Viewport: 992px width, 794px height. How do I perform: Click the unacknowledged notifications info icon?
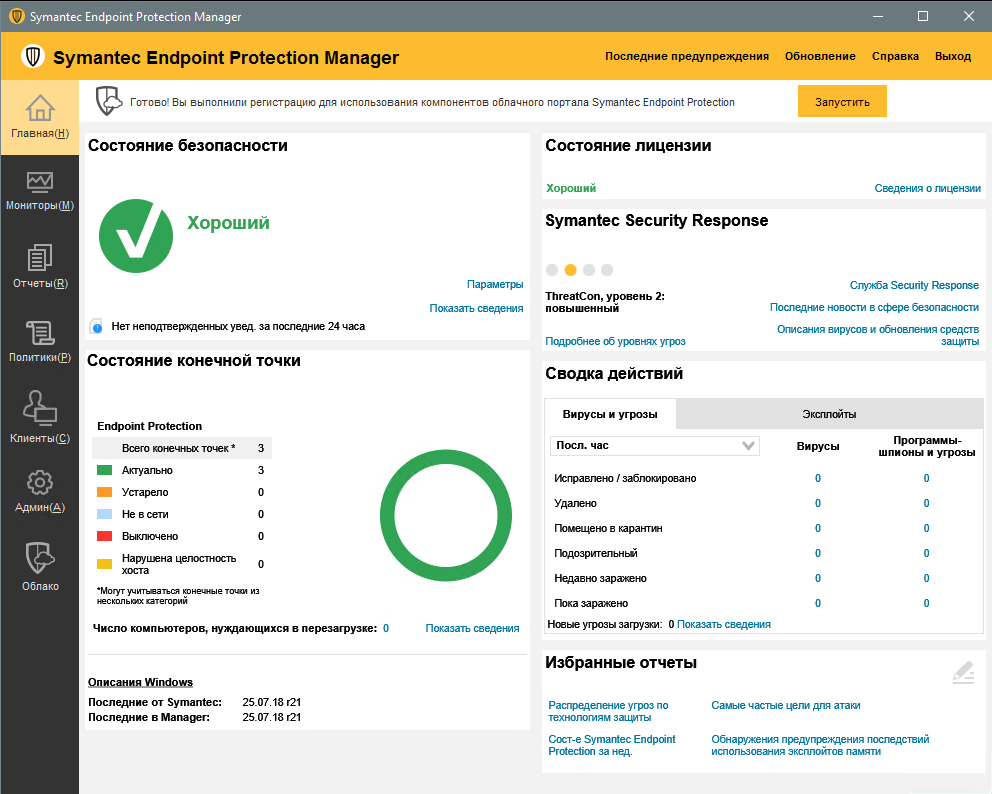tap(96, 326)
